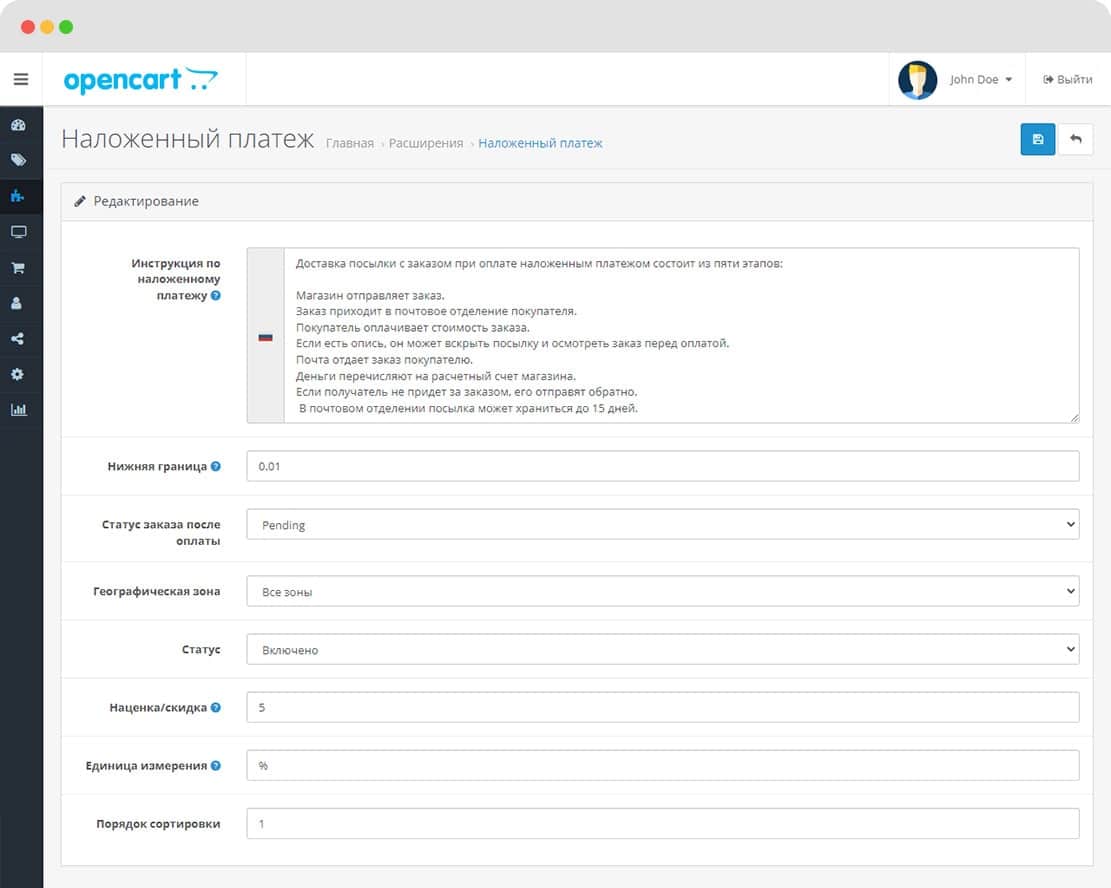This screenshot has width=1111, height=888.
Task: Open the System gear sidebar icon
Action: [x=18, y=373]
